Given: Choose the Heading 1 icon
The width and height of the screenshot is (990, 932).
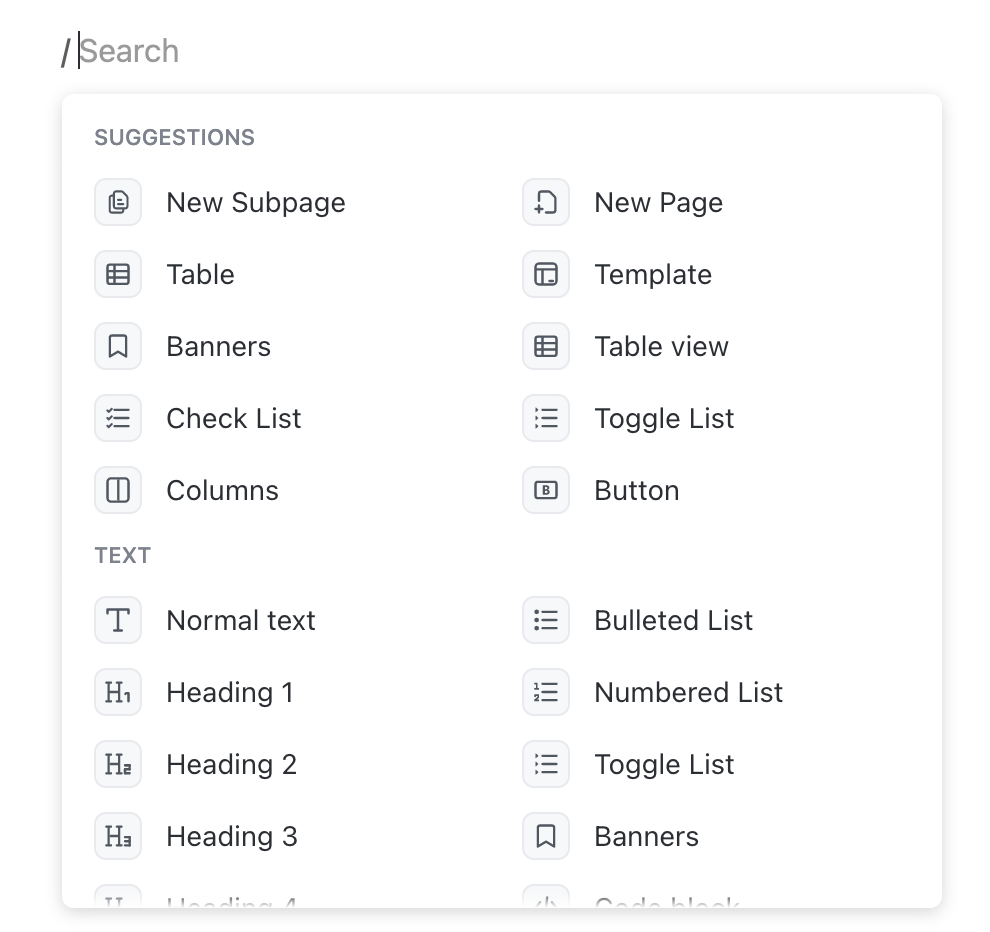Looking at the screenshot, I should (118, 693).
